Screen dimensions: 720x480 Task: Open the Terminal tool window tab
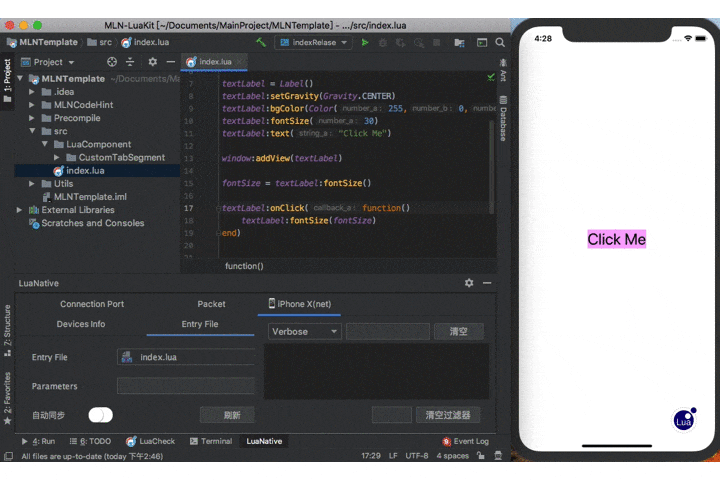pos(211,441)
